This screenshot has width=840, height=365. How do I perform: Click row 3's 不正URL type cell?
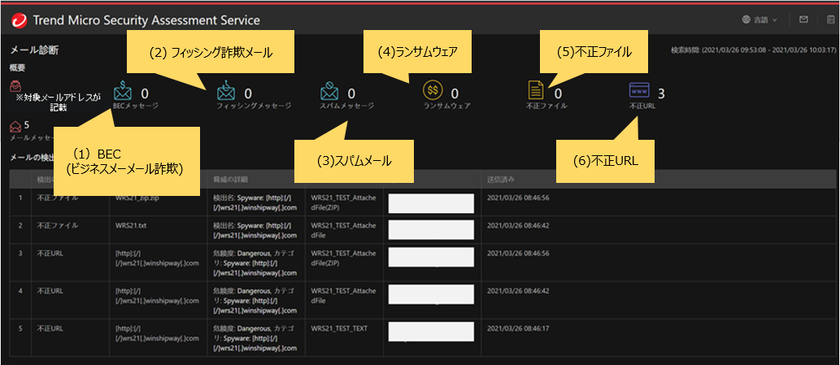tap(50, 254)
